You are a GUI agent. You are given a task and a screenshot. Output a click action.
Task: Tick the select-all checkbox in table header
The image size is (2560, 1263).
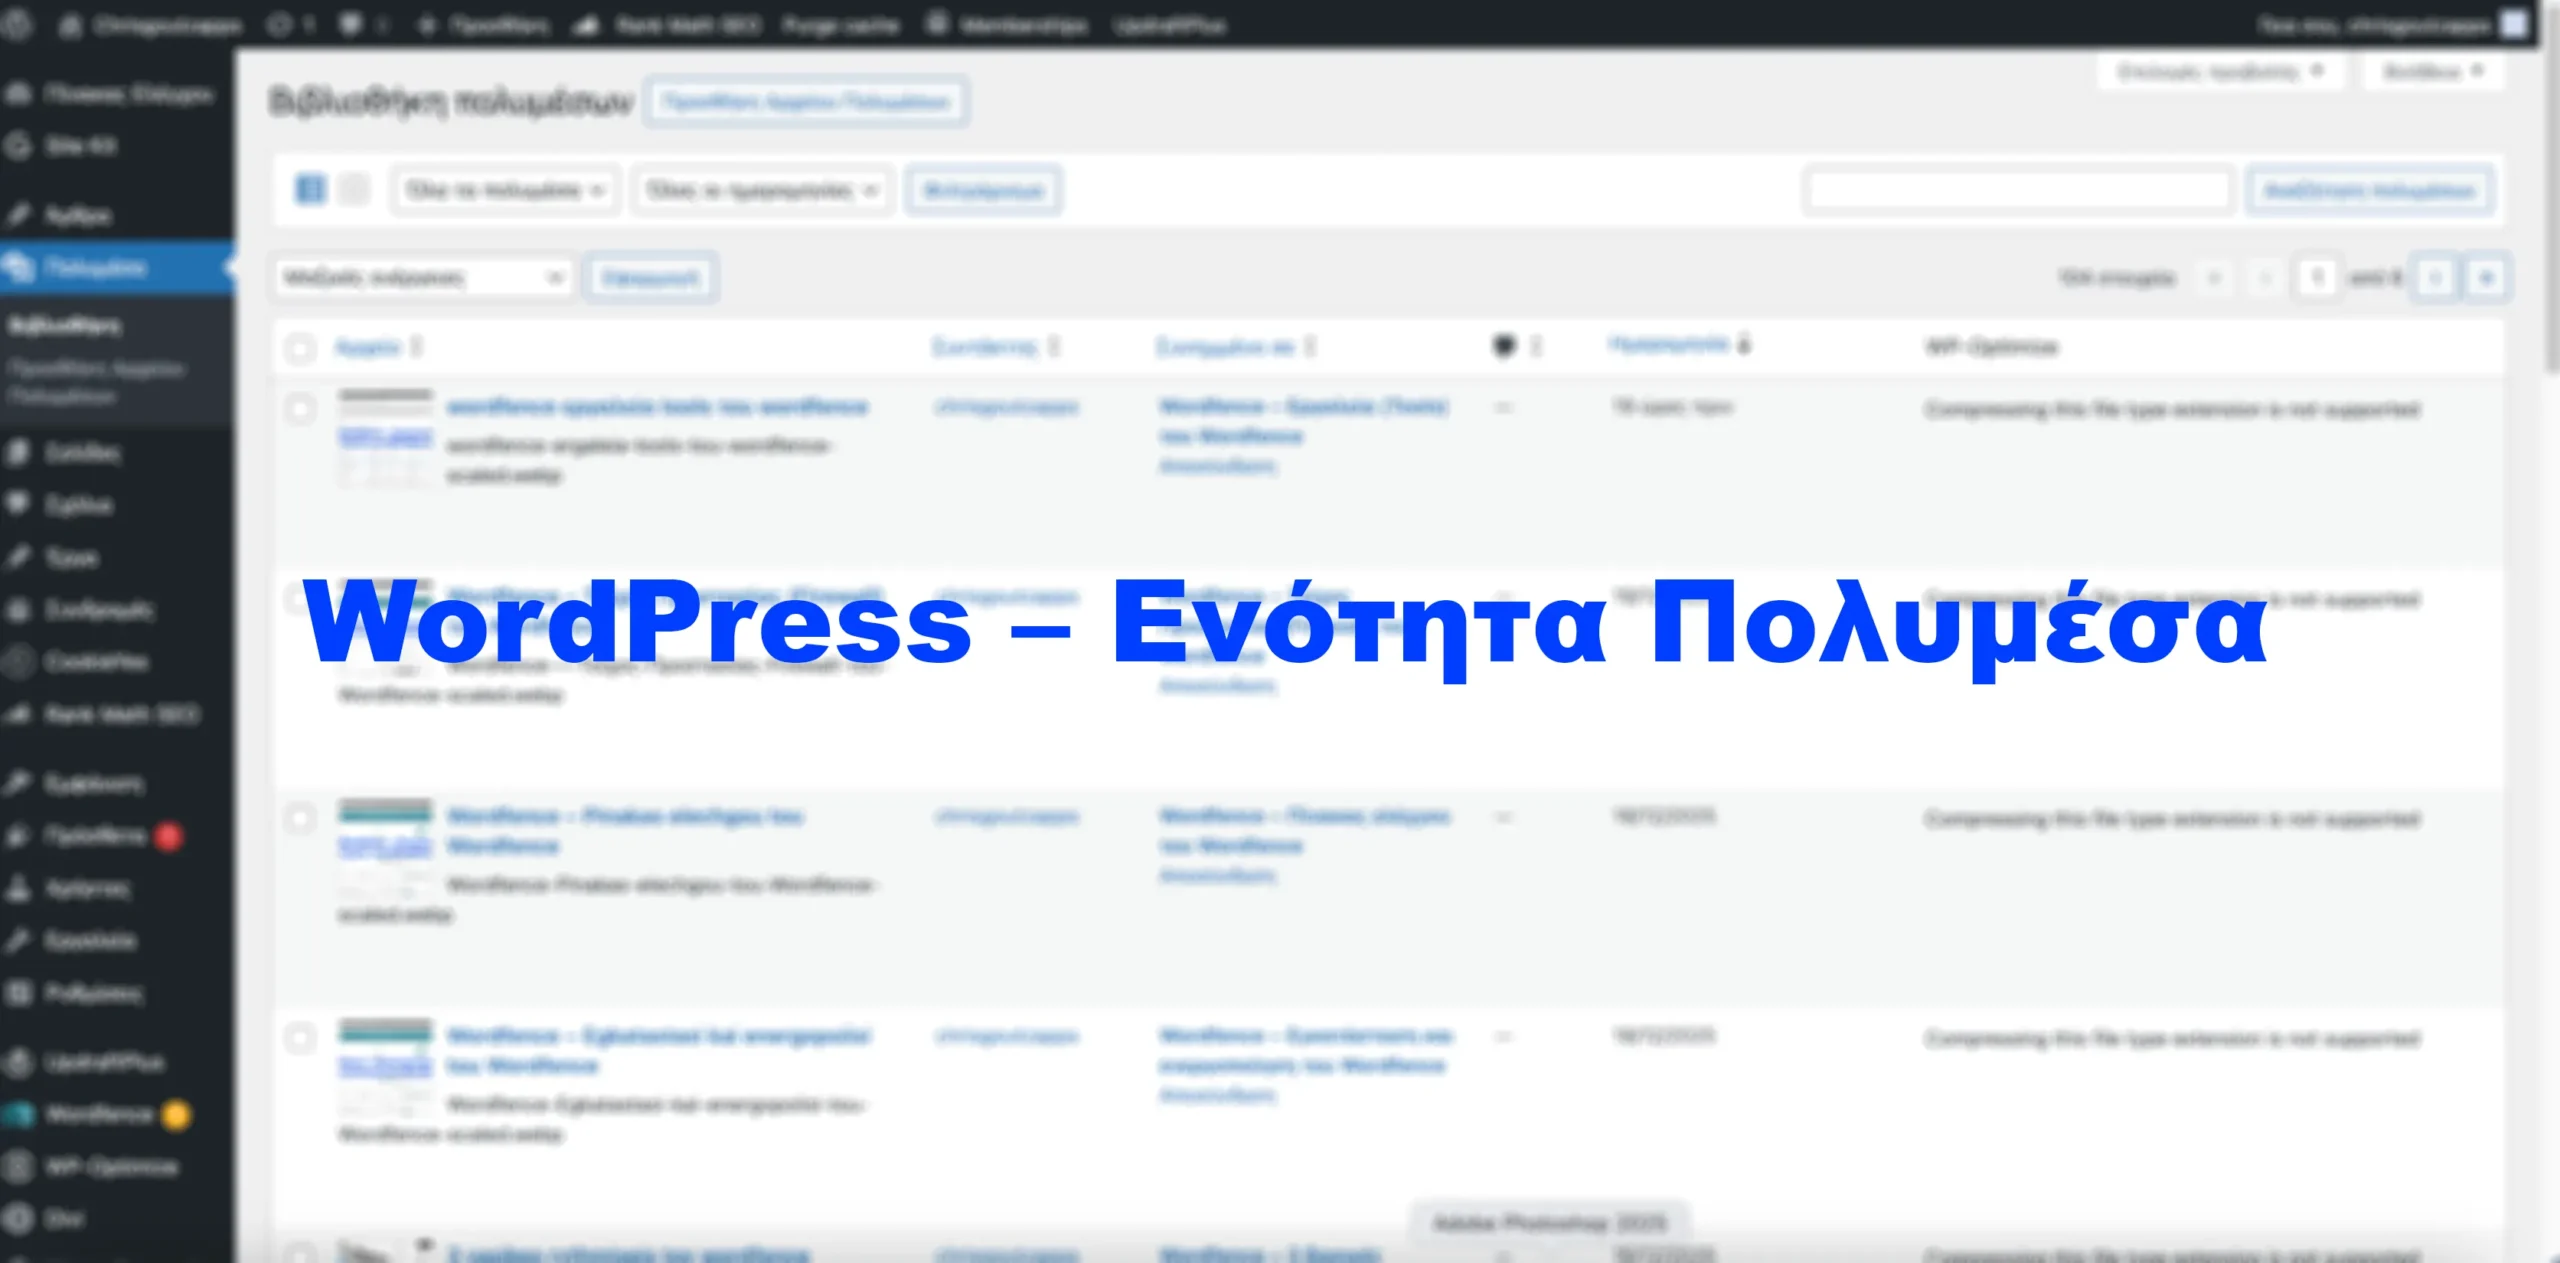click(x=299, y=348)
